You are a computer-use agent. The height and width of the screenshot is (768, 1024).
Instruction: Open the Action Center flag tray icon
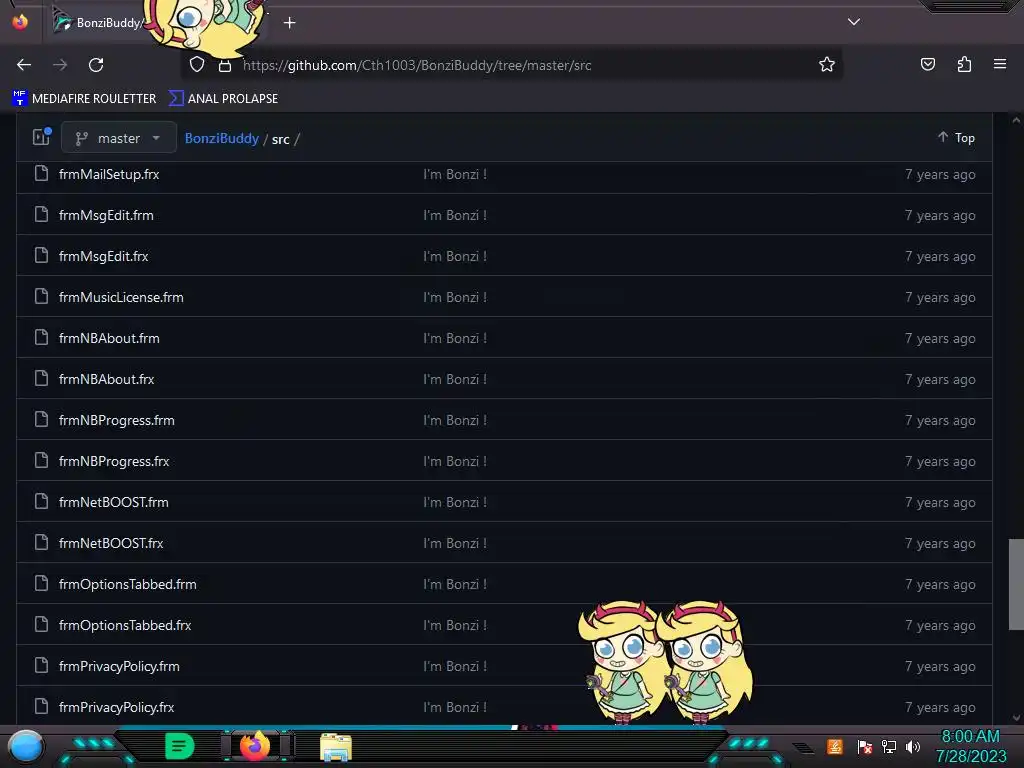tap(864, 746)
